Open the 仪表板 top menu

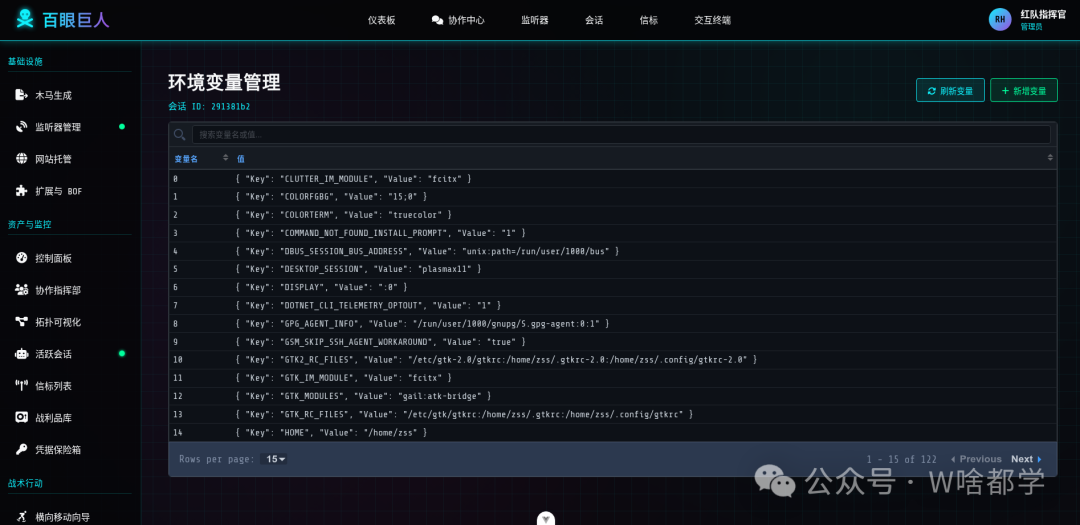382,20
